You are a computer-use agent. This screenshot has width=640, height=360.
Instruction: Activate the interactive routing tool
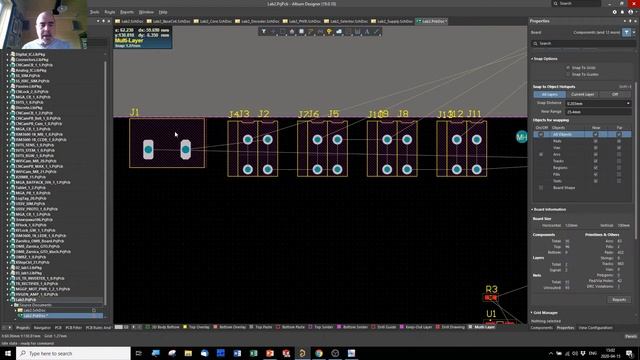tap(311, 31)
